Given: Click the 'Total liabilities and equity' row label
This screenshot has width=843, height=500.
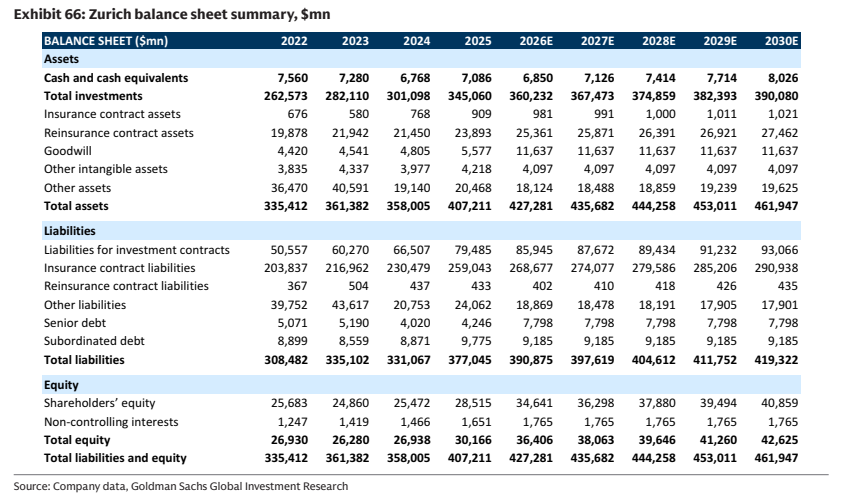Looking at the screenshot, I should click(x=115, y=458).
